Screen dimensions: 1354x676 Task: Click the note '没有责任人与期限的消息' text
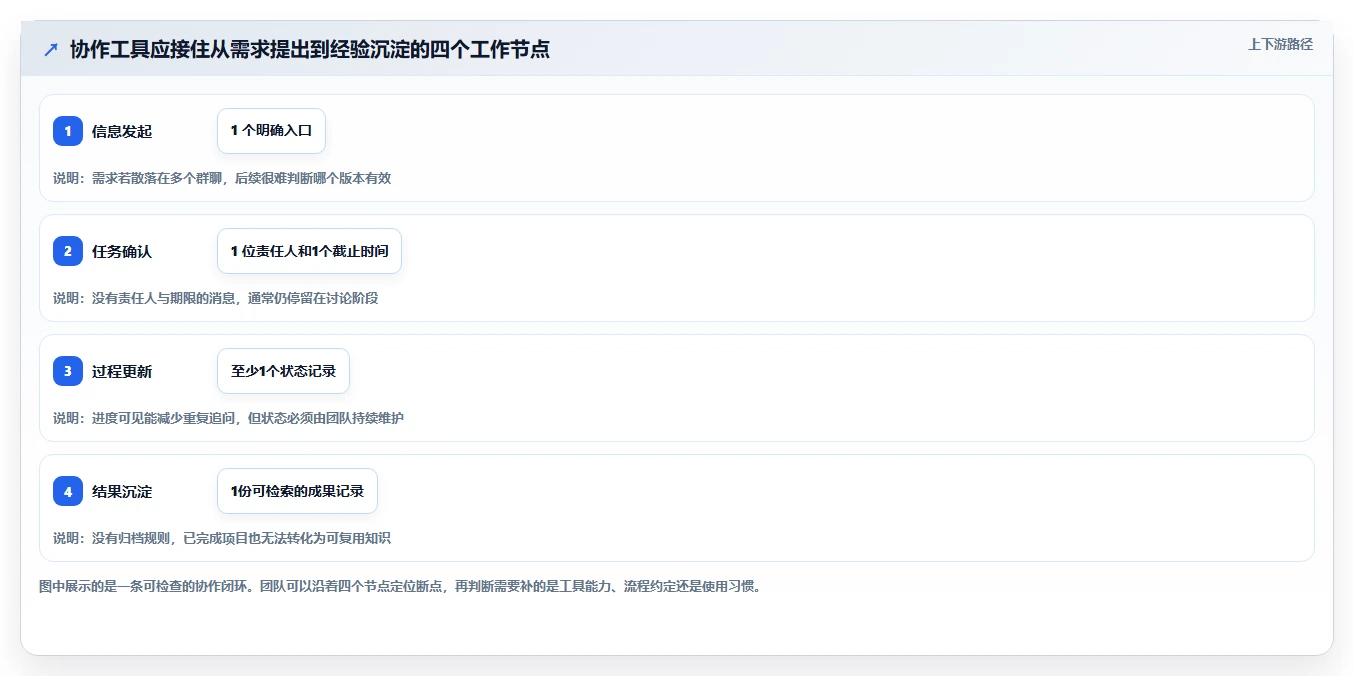pos(163,298)
